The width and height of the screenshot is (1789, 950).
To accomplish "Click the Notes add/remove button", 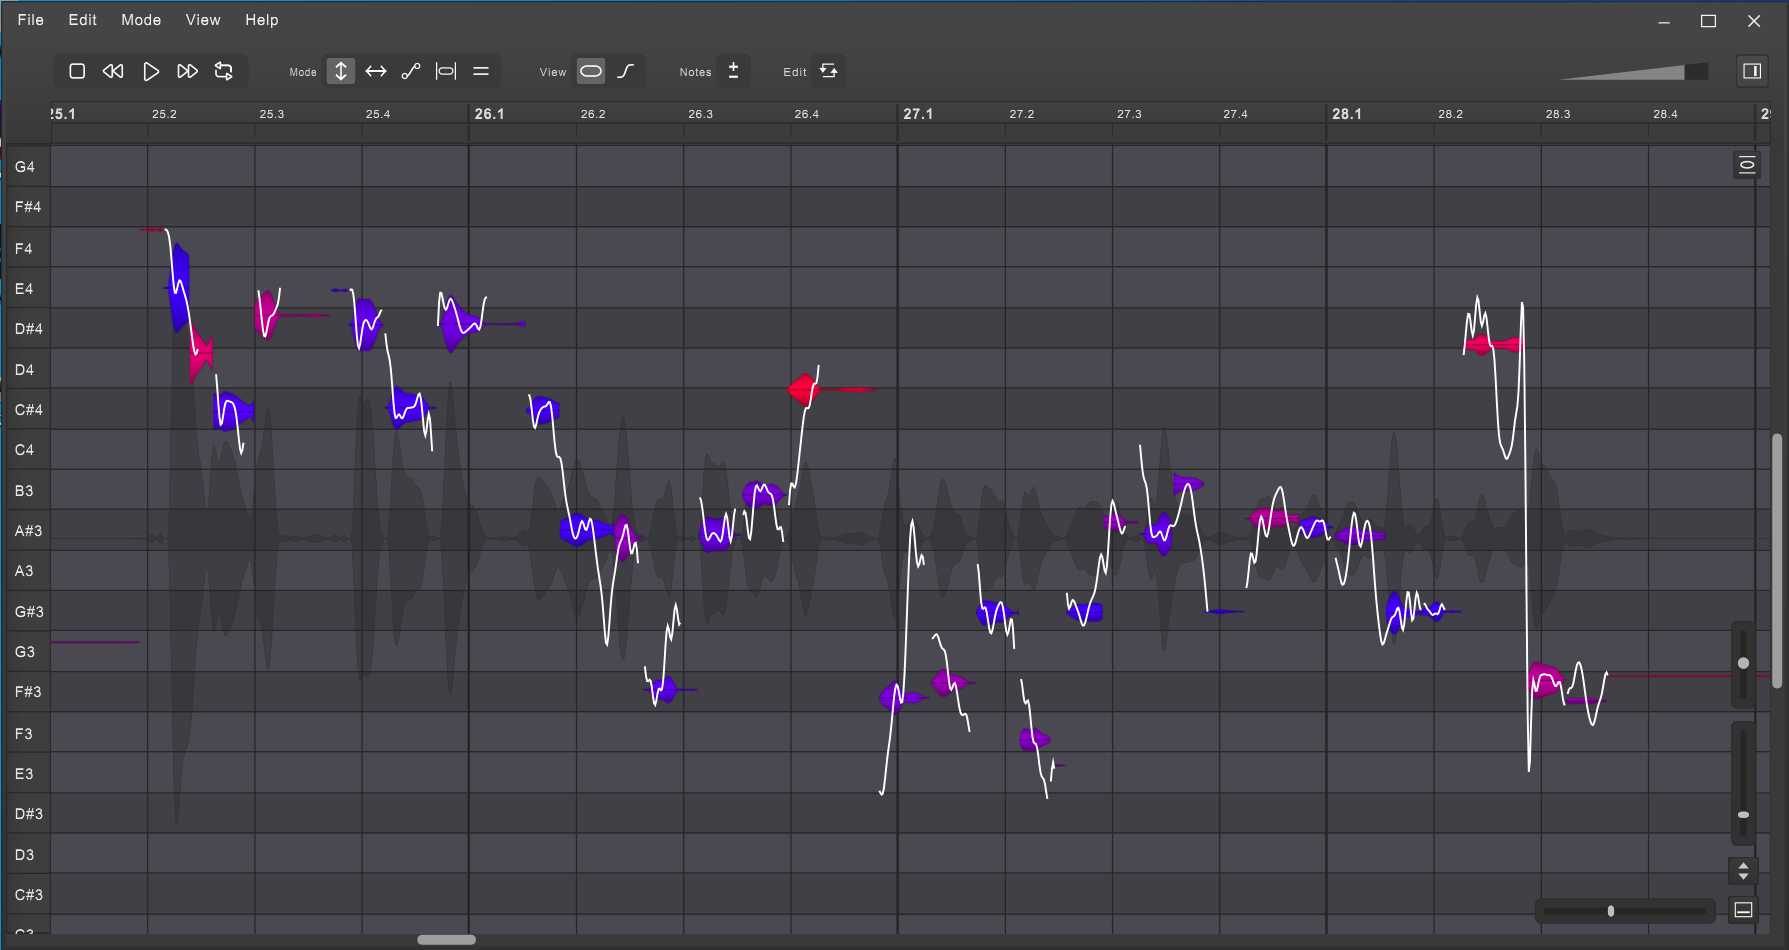I will (733, 71).
